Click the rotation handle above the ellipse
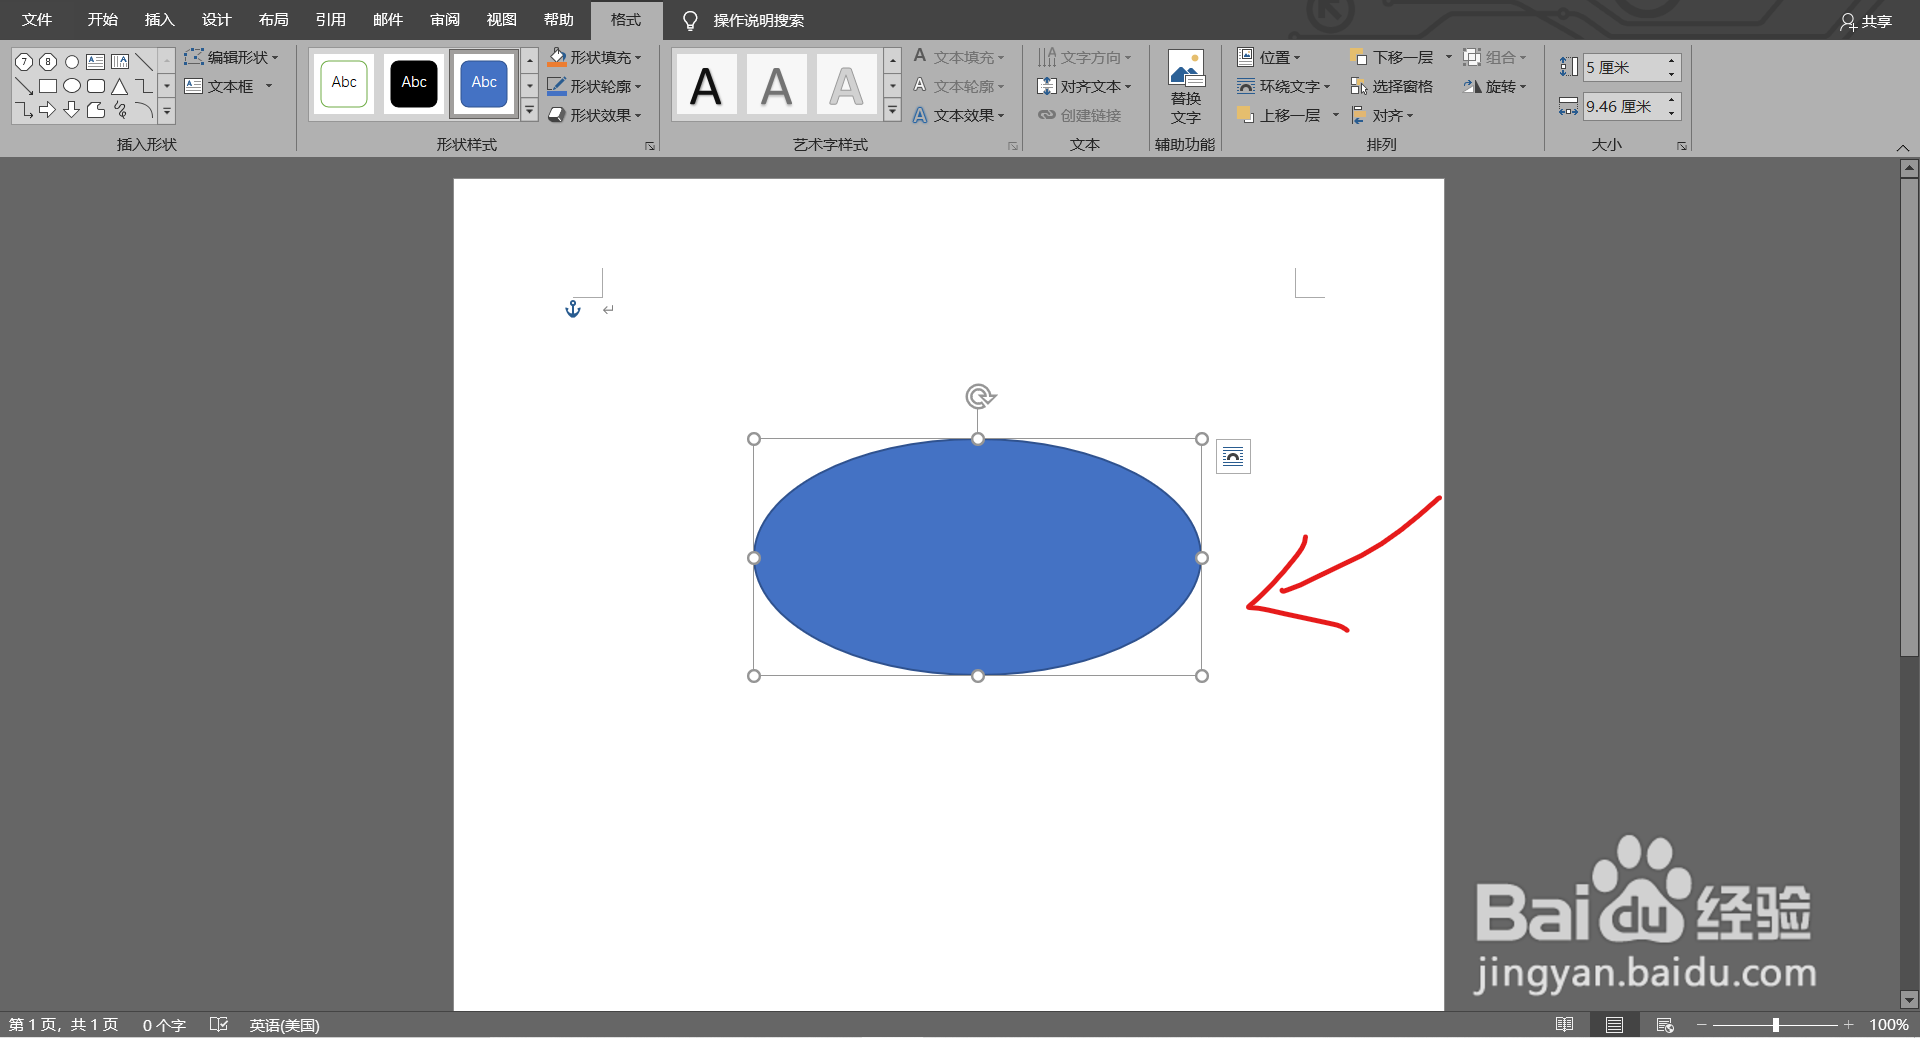Screen dimensions: 1920x1038 tap(980, 397)
